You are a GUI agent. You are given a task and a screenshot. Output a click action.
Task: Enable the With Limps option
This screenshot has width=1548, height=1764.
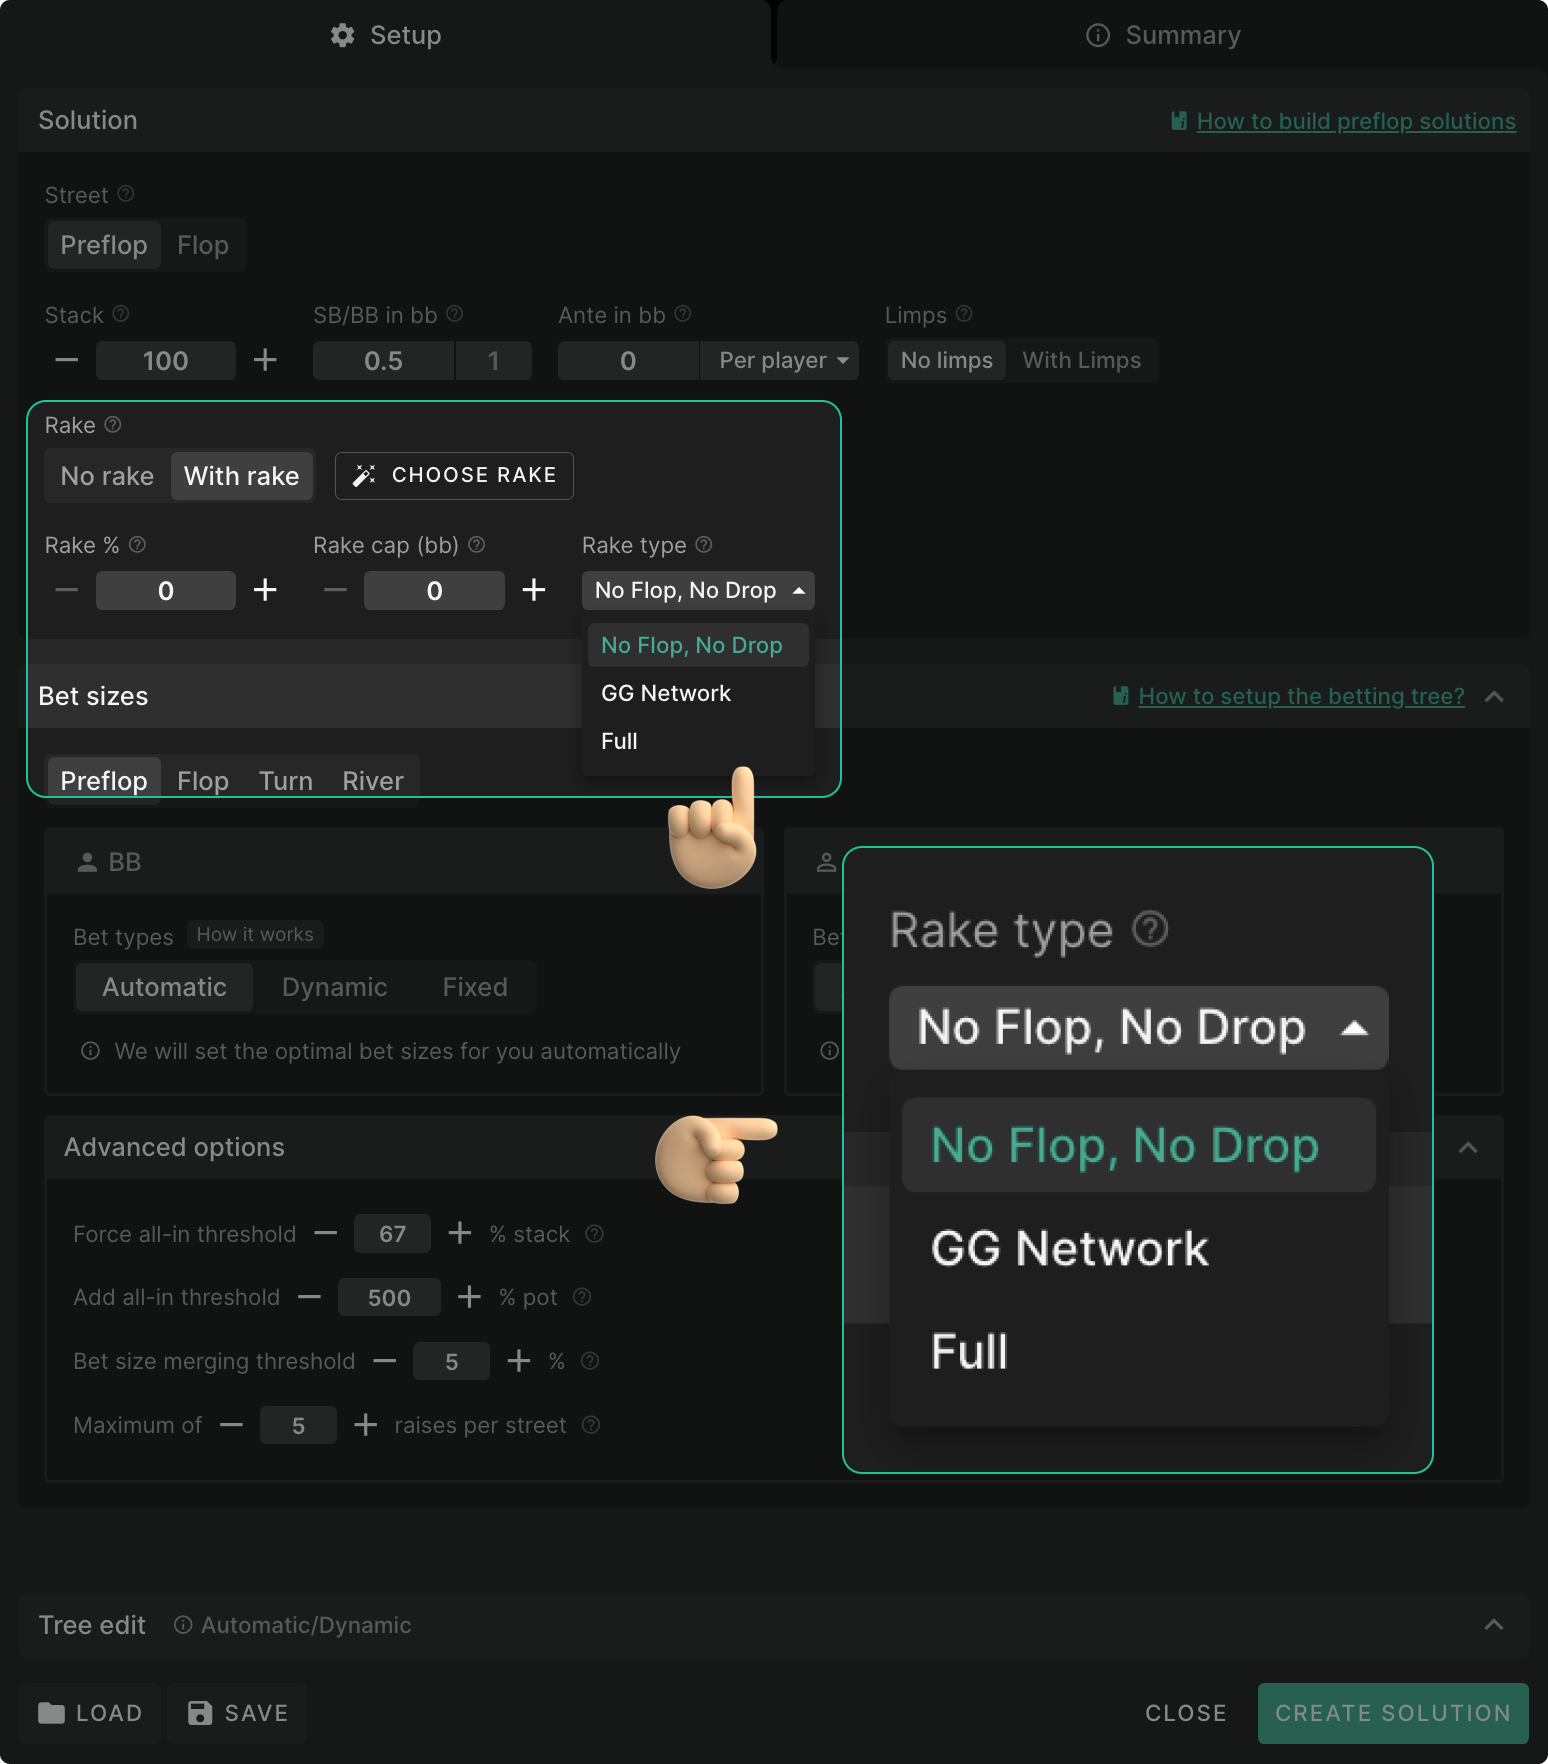pyautogui.click(x=1081, y=360)
